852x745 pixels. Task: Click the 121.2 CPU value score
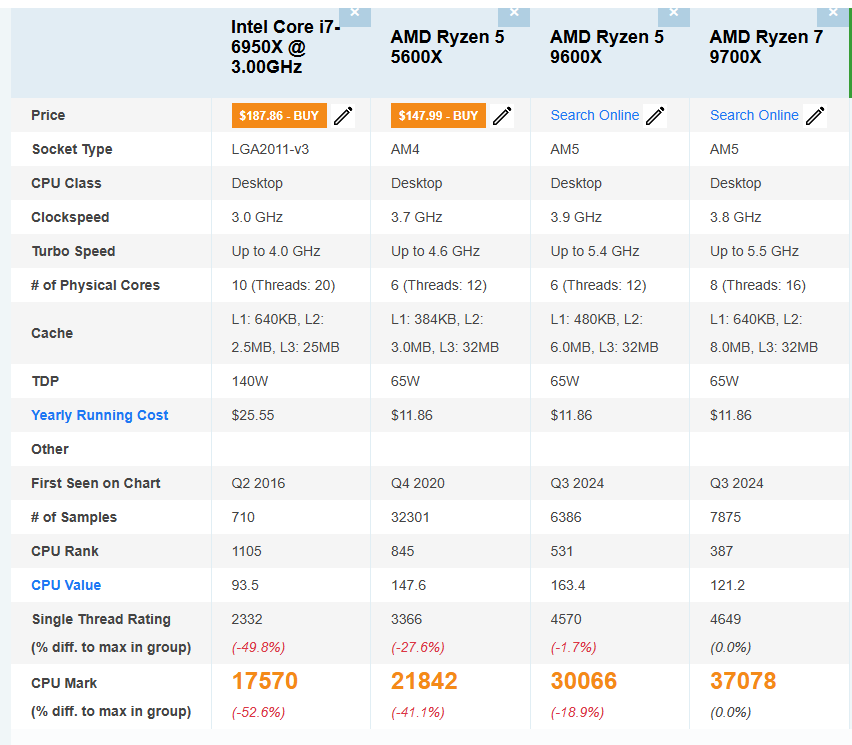tap(728, 585)
